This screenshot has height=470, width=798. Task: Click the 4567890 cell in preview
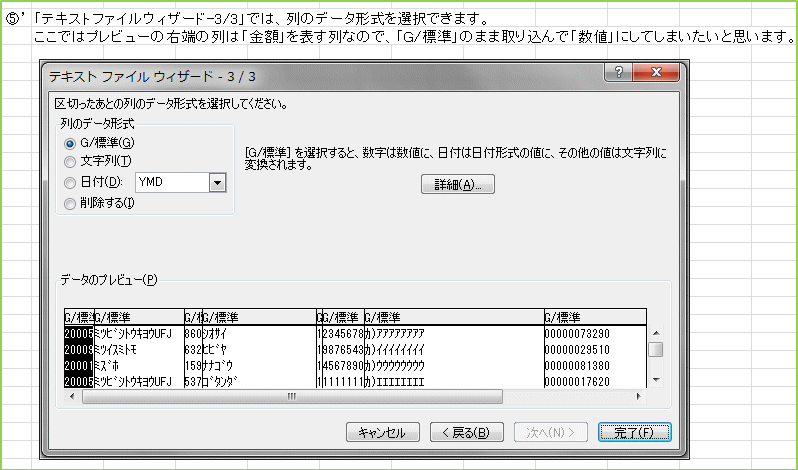coord(343,366)
